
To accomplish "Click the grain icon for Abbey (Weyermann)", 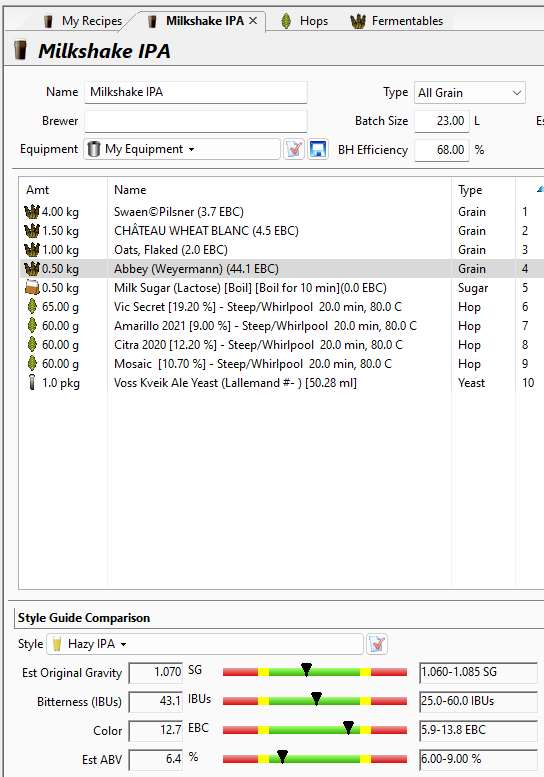I will pyautogui.click(x=32, y=269).
